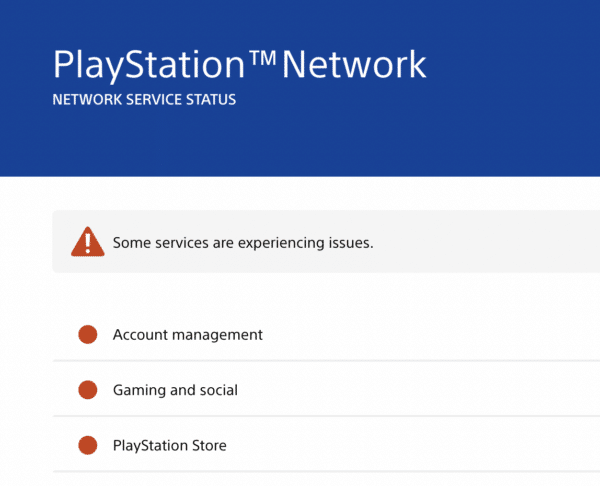600x486 pixels.
Task: Click the word "social" in the Gaming row
Action: pos(218,390)
